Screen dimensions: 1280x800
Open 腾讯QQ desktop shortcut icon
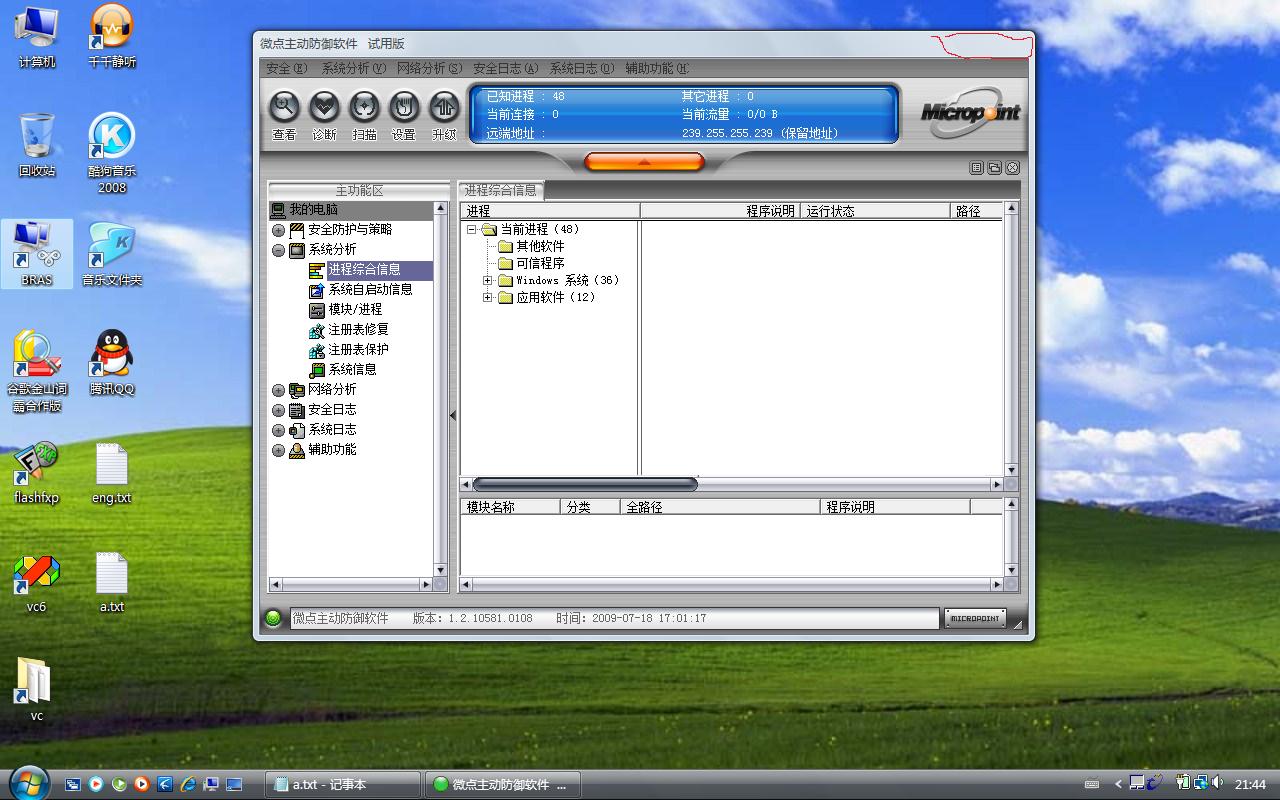click(x=111, y=355)
